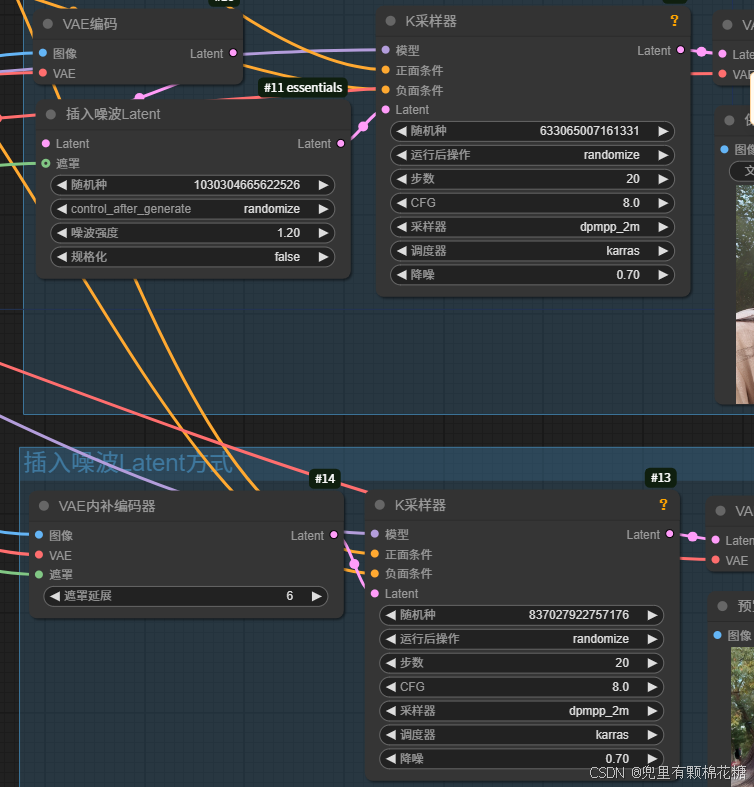The image size is (754, 787).
Task: Click the VAE input port on VAE编码
Action: (43, 73)
